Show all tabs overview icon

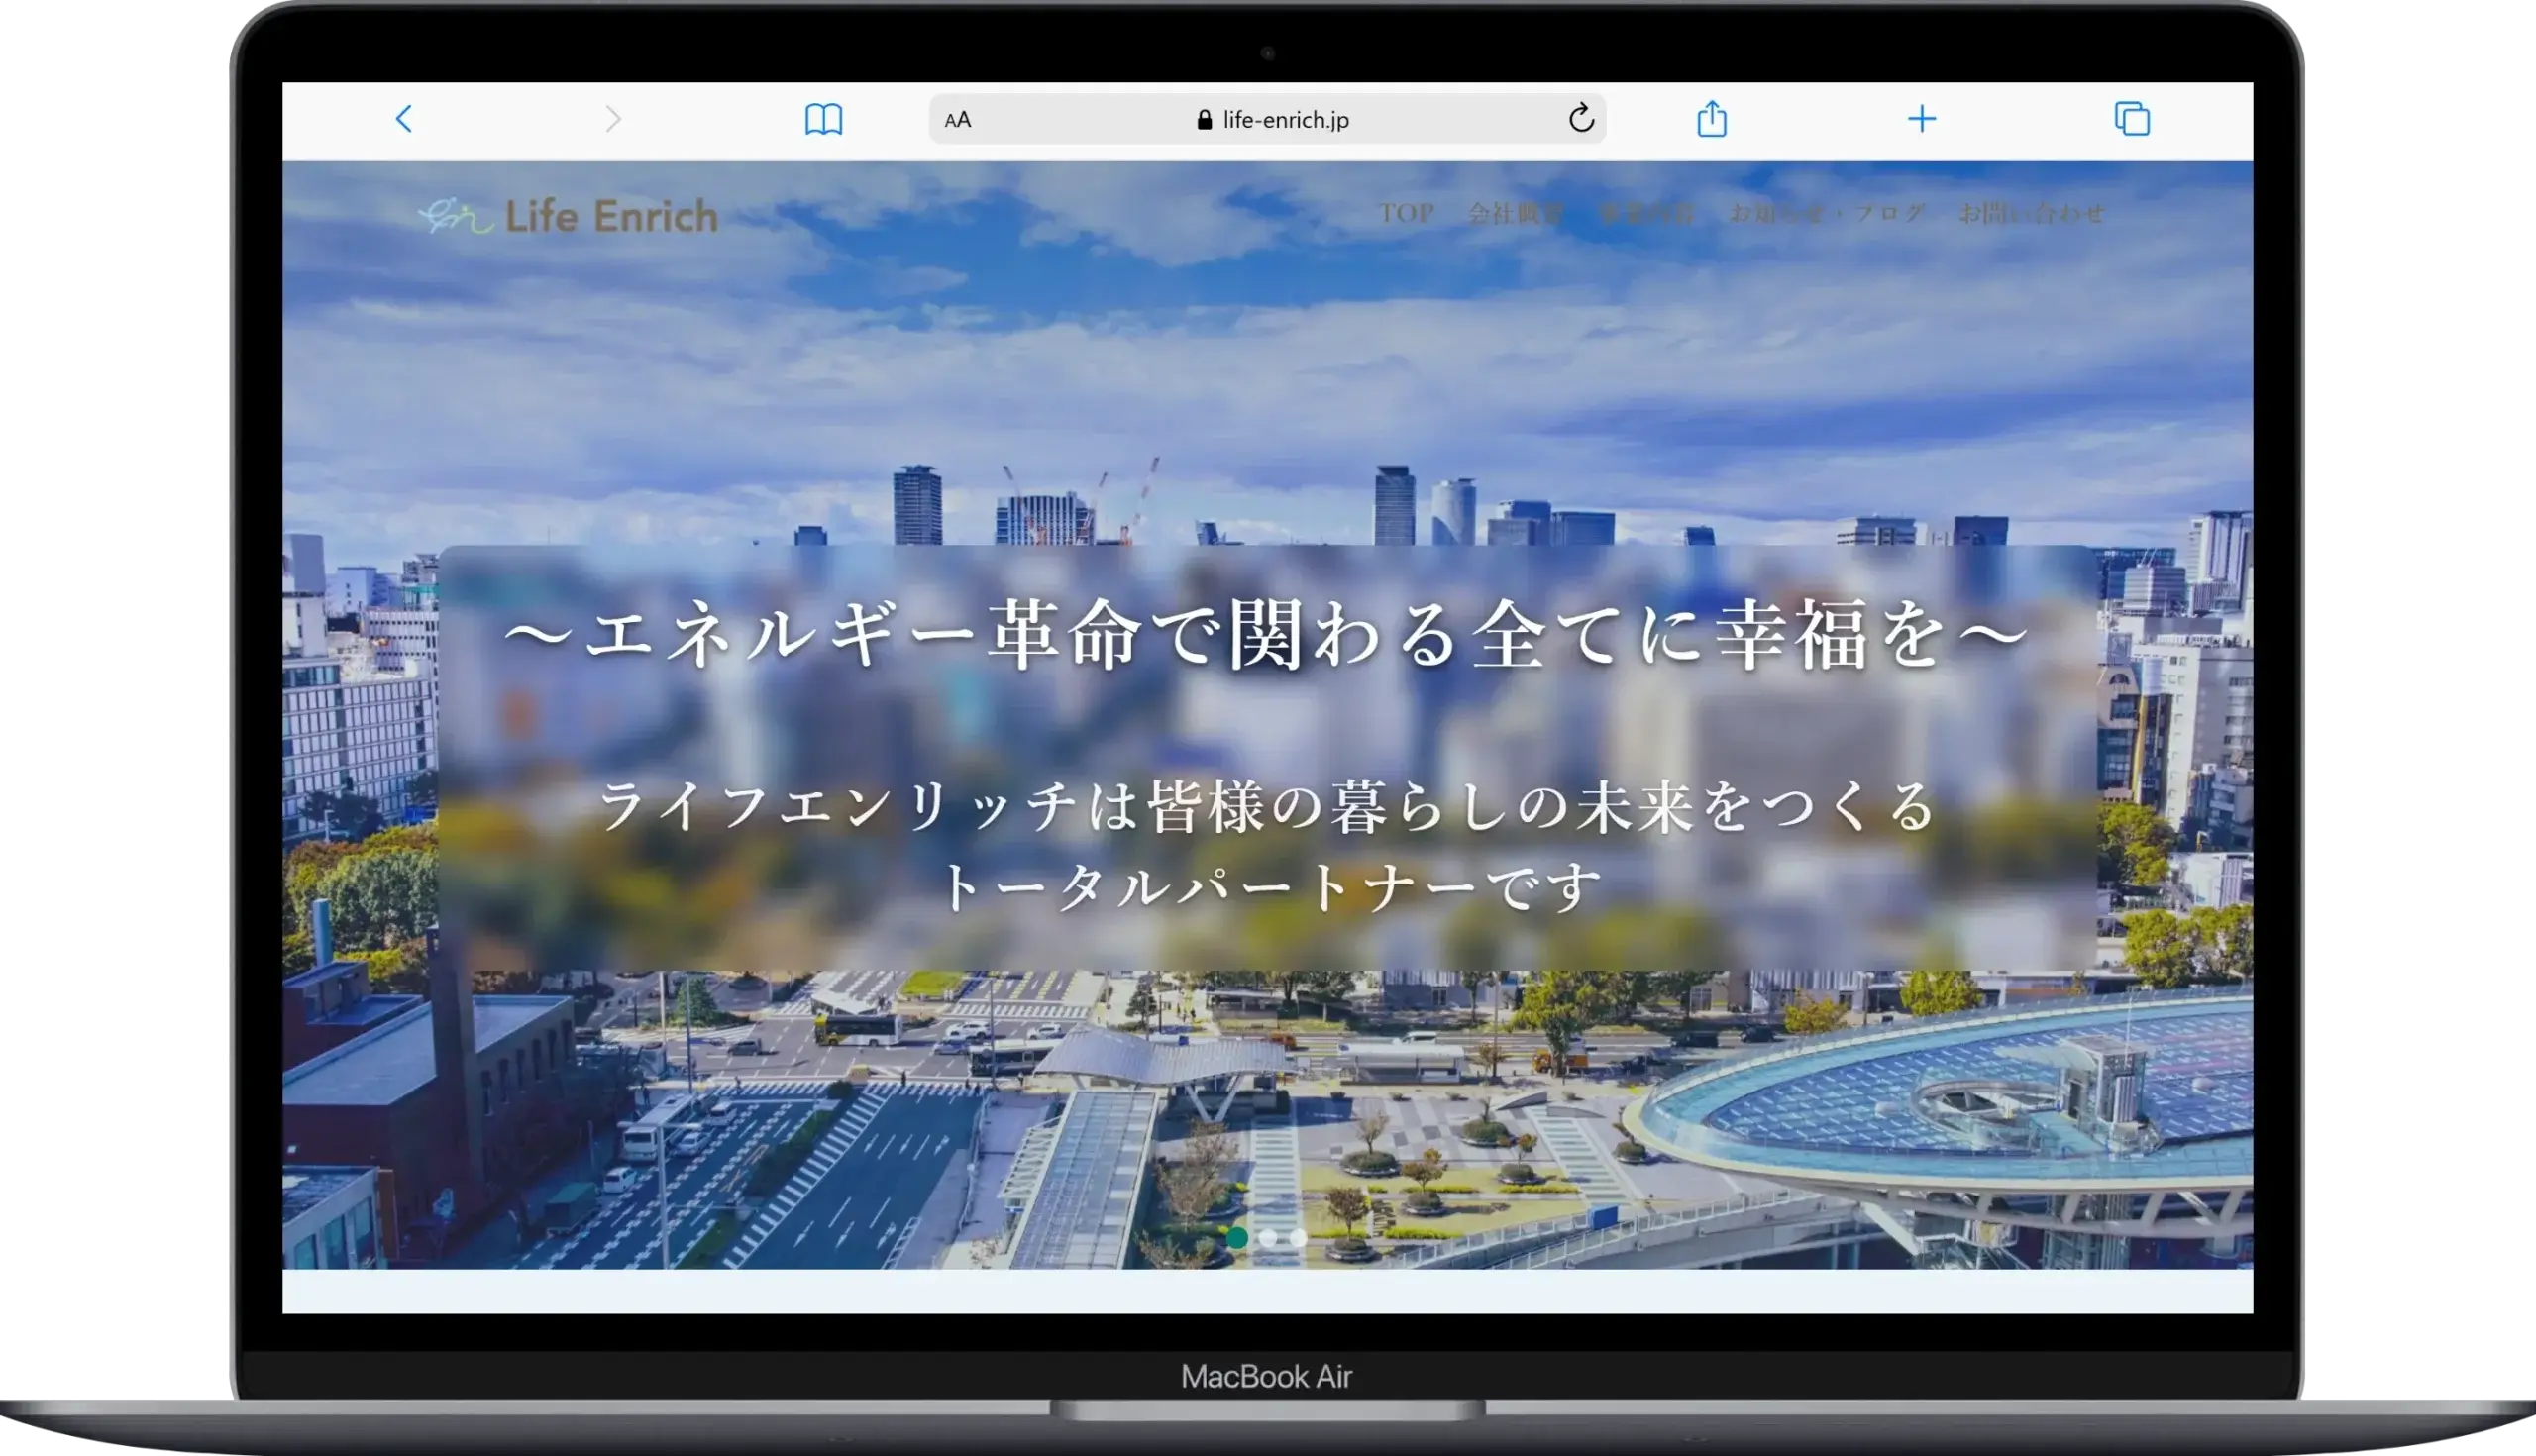coord(2131,119)
